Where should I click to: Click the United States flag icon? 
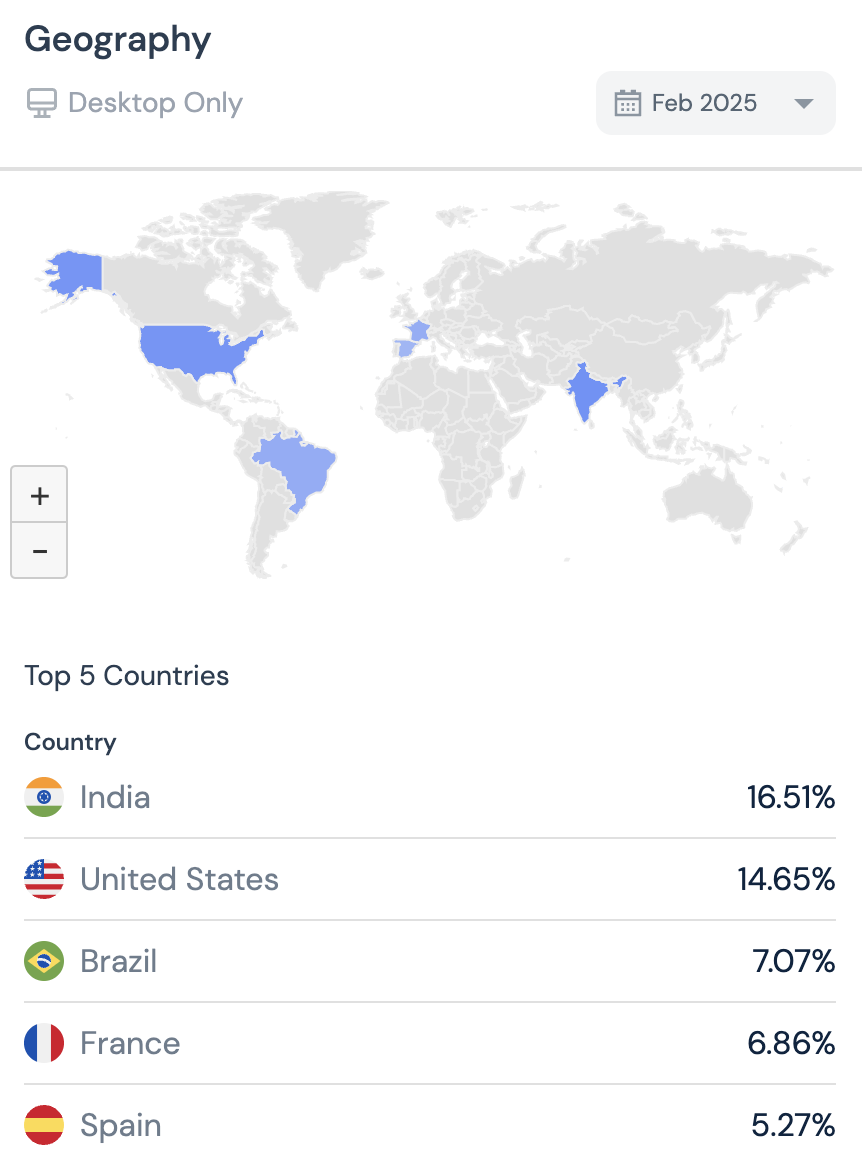pyautogui.click(x=44, y=879)
